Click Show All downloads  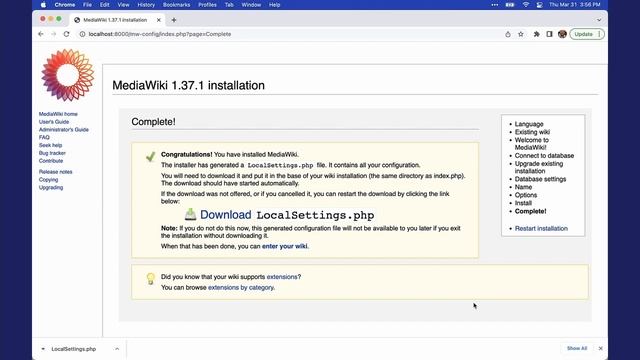click(577, 349)
